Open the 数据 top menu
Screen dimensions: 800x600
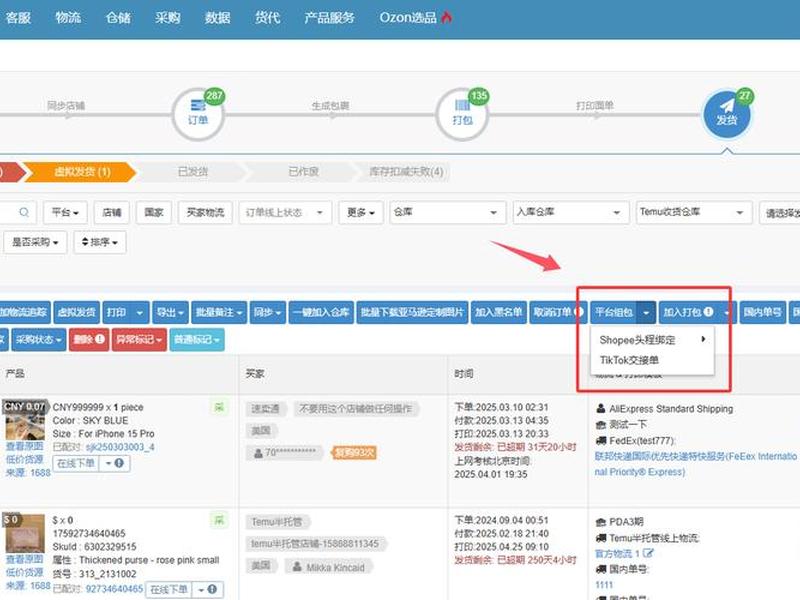click(217, 18)
